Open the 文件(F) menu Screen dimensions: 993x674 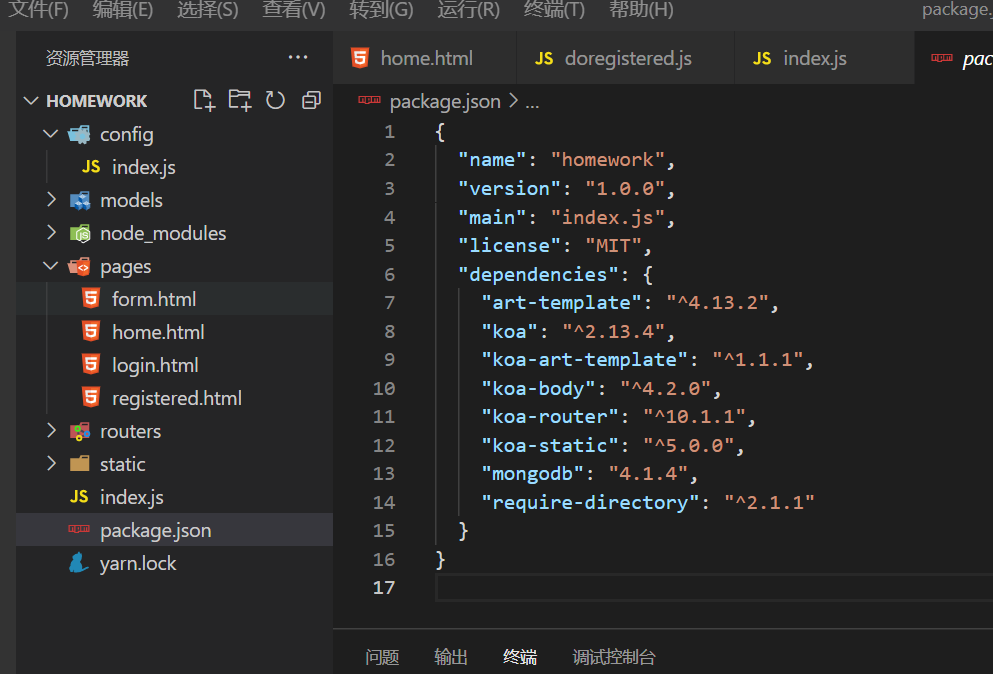click(x=38, y=10)
